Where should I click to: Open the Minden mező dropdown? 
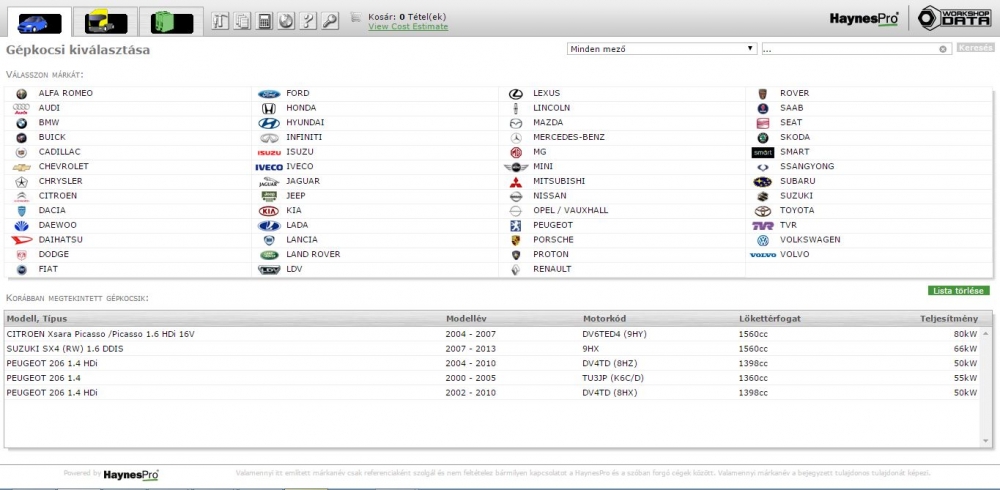(662, 49)
